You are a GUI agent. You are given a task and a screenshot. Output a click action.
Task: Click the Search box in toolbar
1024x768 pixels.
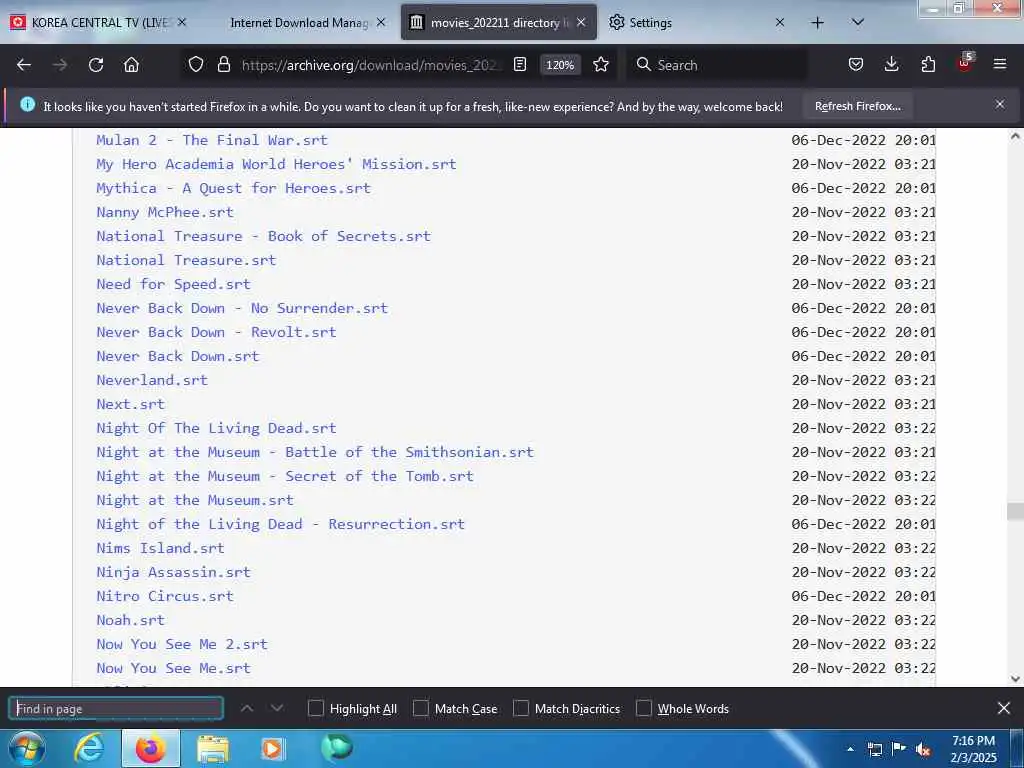[x=718, y=65]
